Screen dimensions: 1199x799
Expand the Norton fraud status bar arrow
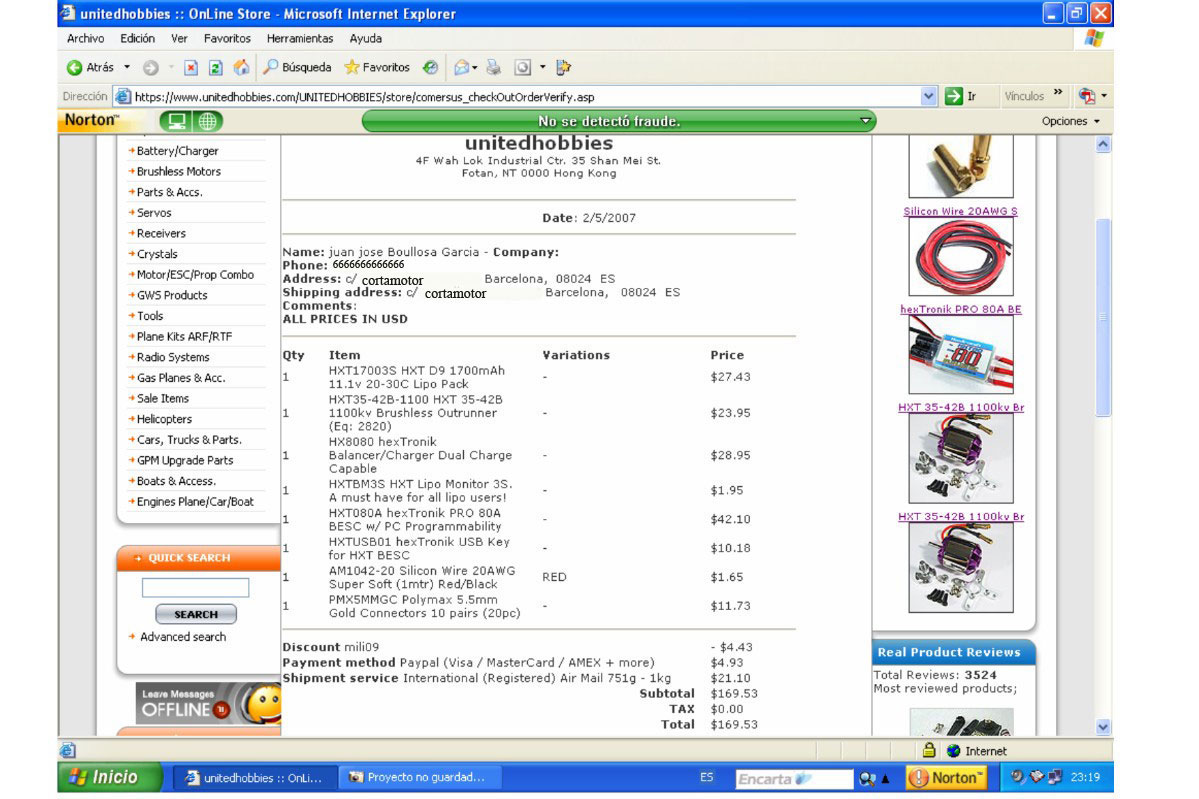point(865,121)
